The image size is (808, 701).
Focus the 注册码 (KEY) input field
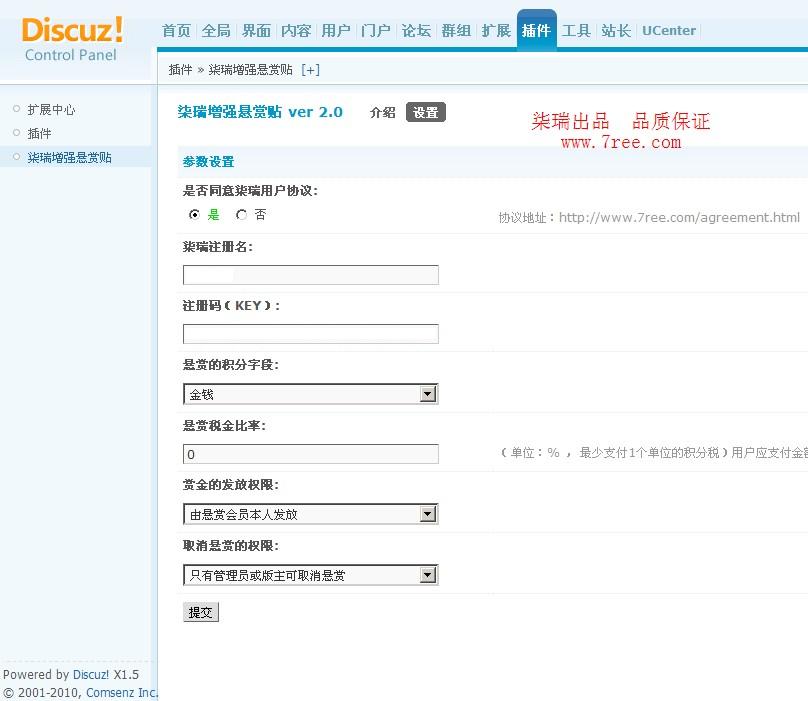tap(311, 334)
